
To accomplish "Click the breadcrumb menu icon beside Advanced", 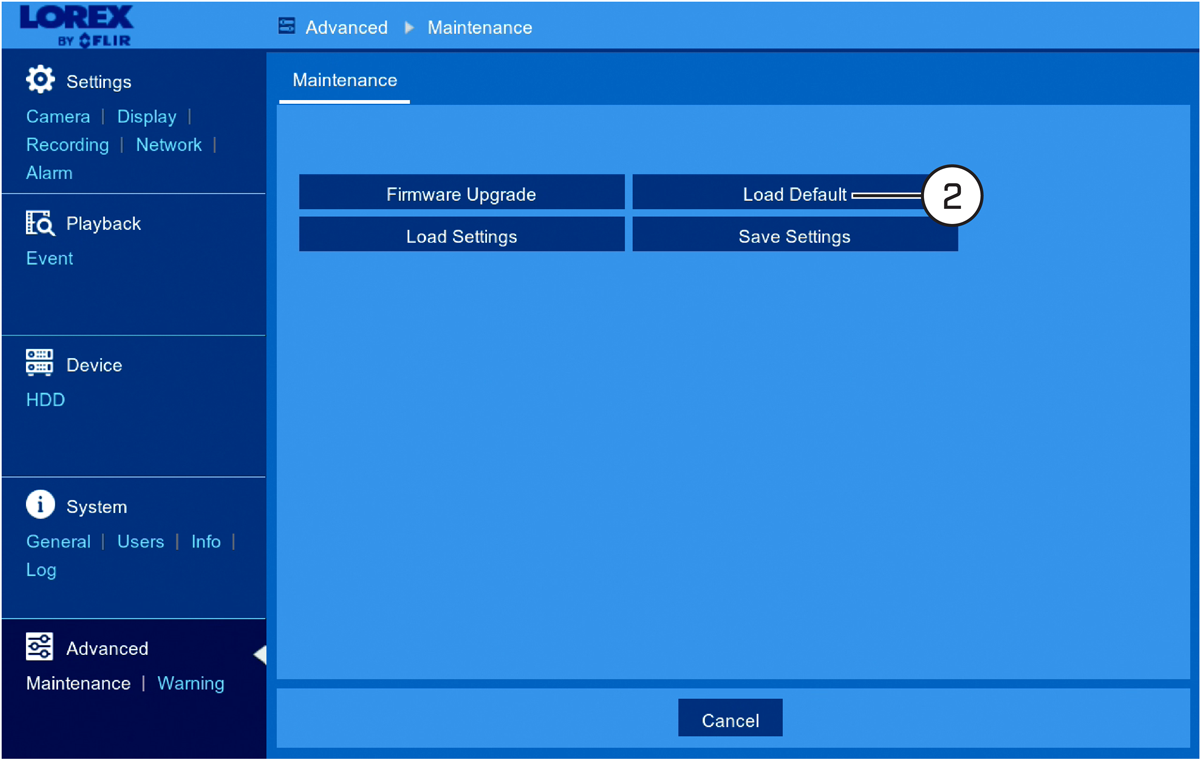I will 287,27.
